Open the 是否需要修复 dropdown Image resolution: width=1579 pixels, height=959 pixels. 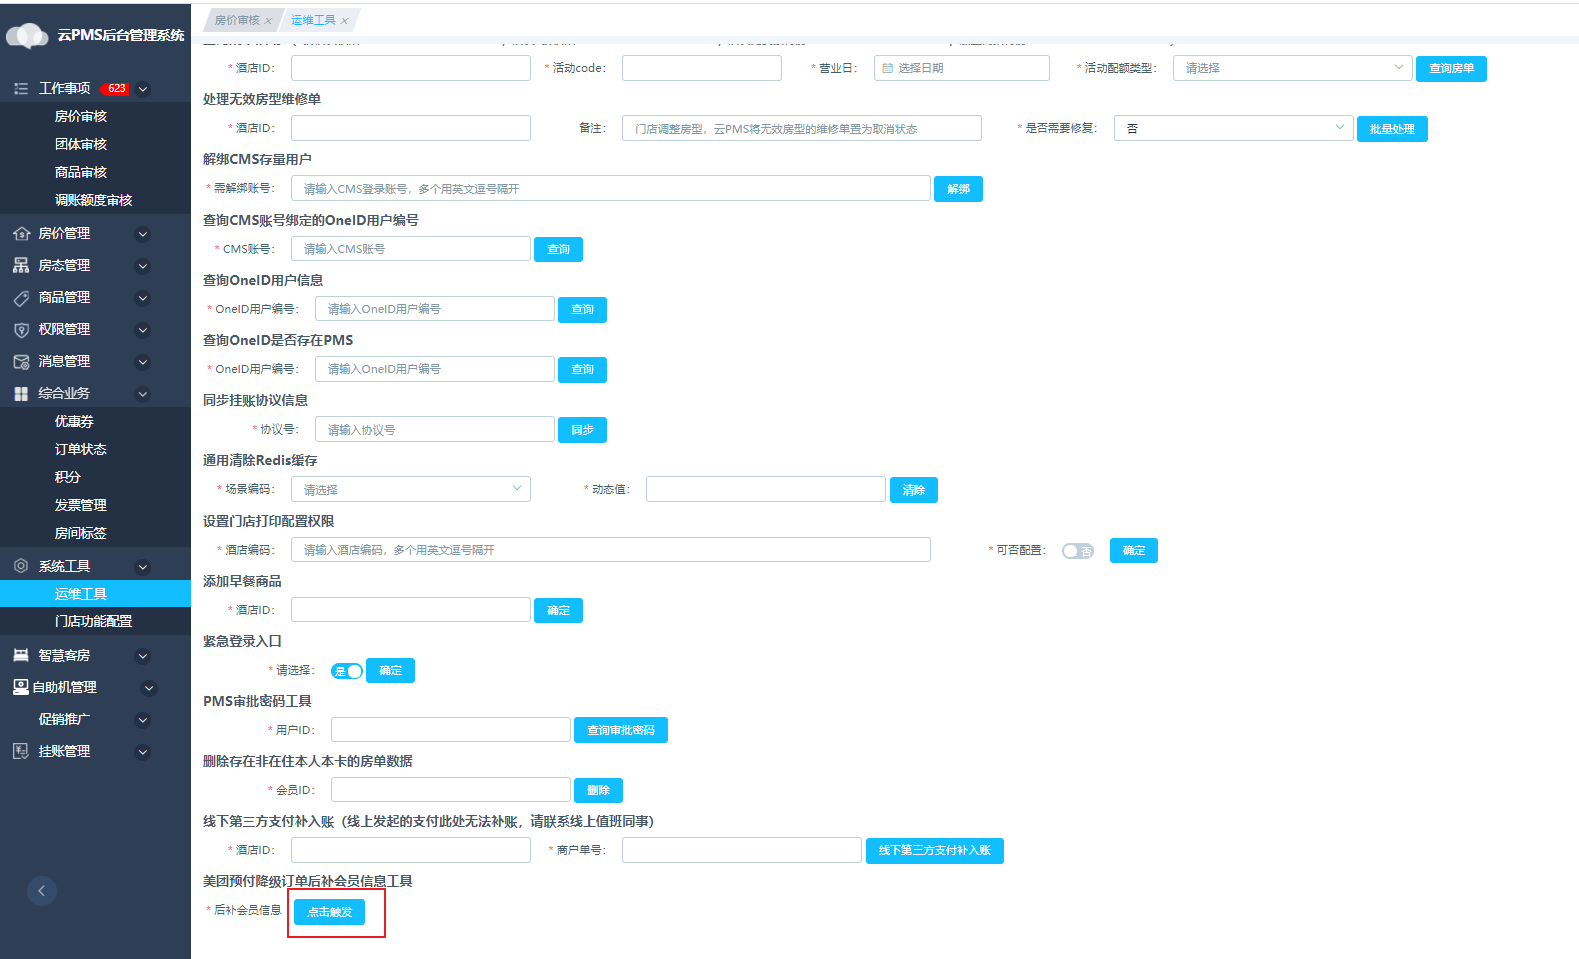pyautogui.click(x=1233, y=128)
